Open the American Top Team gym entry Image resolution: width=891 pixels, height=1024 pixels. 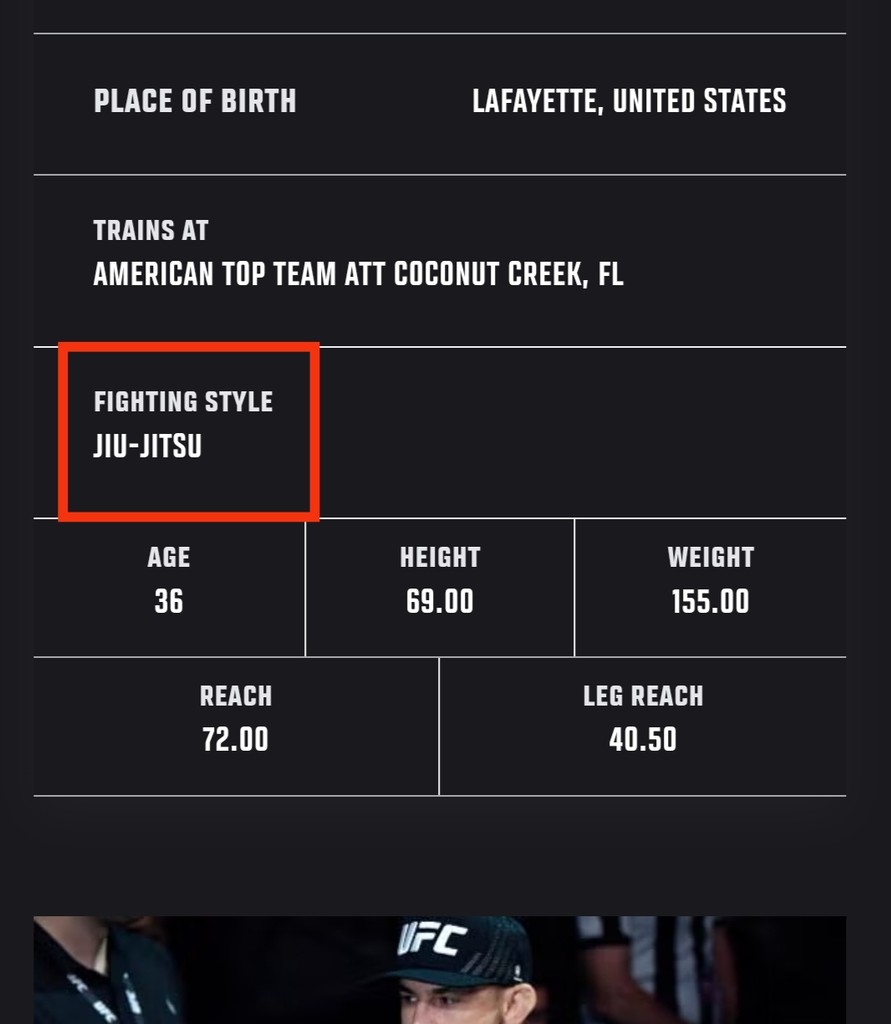pyautogui.click(x=358, y=274)
